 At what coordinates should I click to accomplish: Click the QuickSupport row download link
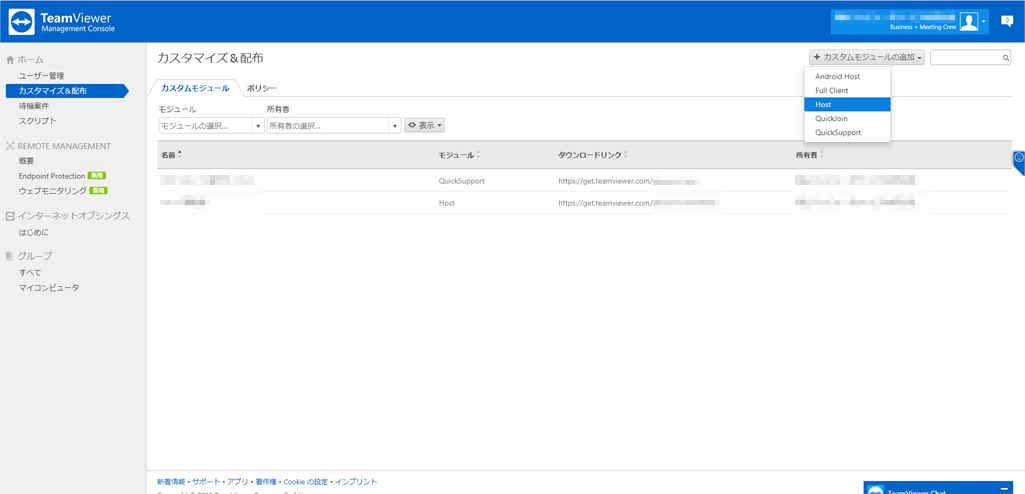tap(629, 180)
